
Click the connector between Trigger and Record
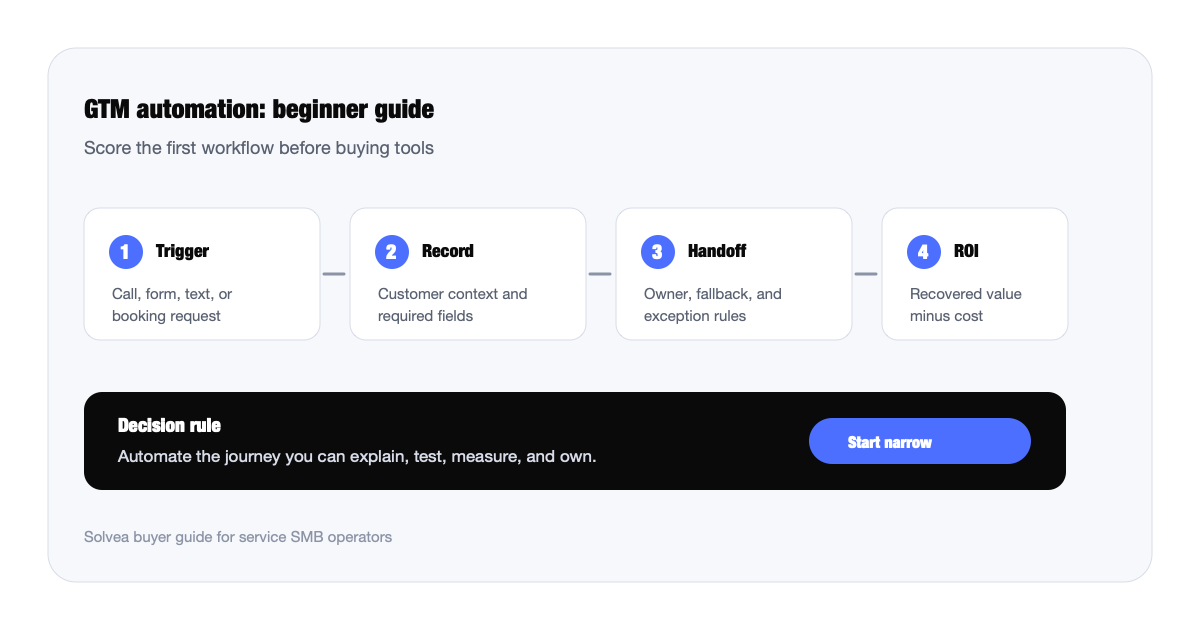coord(334,274)
